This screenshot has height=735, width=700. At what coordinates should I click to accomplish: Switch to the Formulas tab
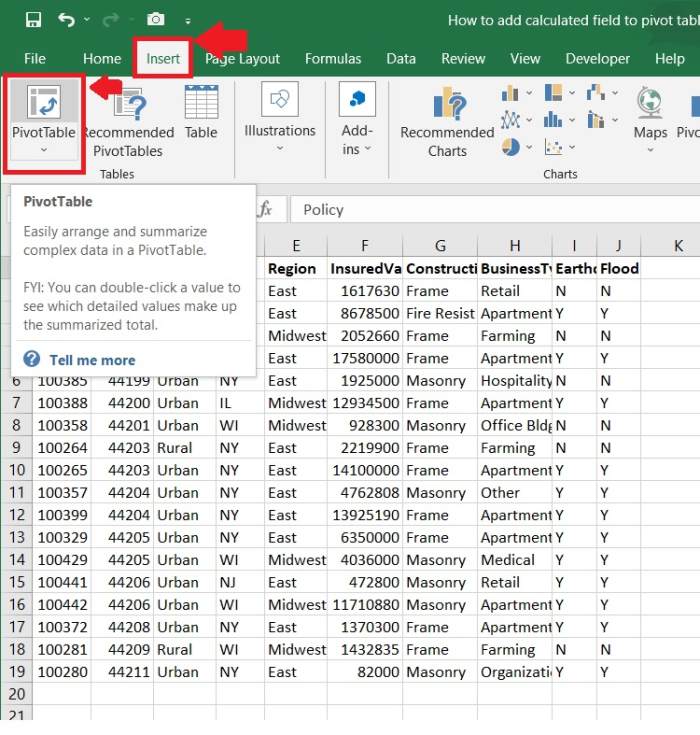coord(333,59)
